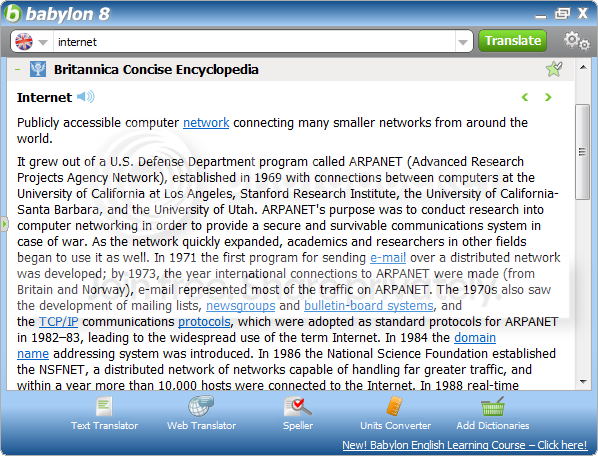
Task: Collapse the Britannica Concise Encyclopedia section
Action: point(17,69)
